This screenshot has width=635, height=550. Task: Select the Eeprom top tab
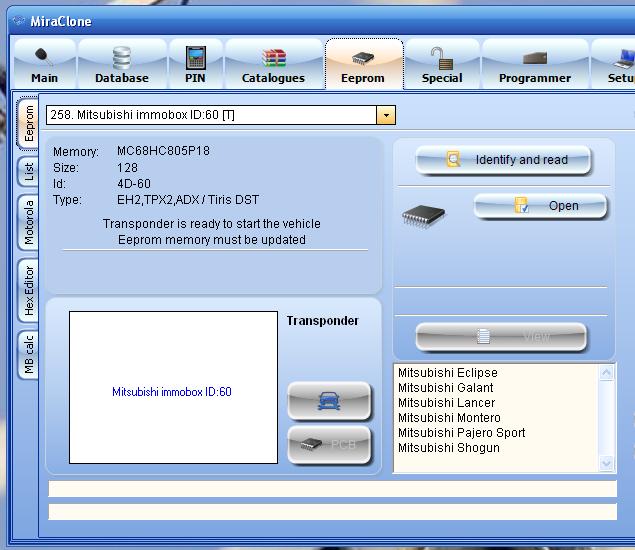[363, 64]
